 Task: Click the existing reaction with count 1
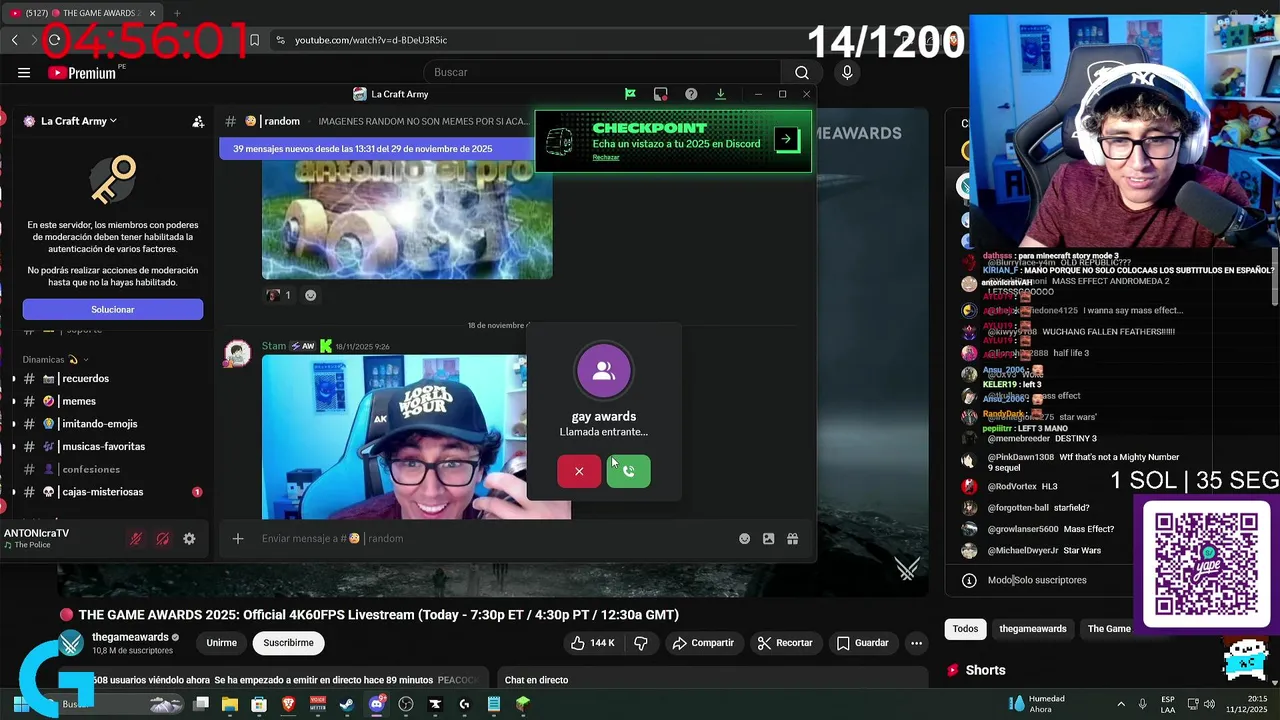(x=279, y=295)
